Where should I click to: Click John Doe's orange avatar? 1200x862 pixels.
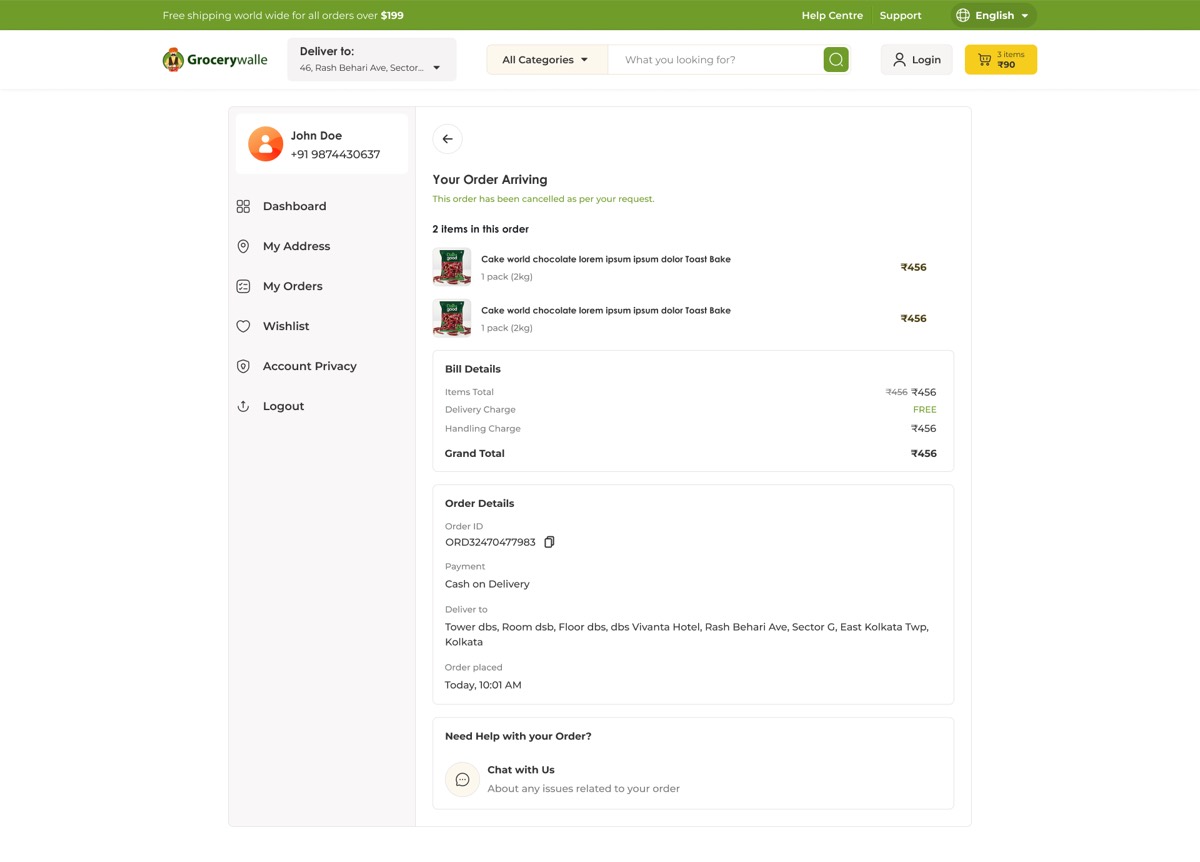click(266, 144)
